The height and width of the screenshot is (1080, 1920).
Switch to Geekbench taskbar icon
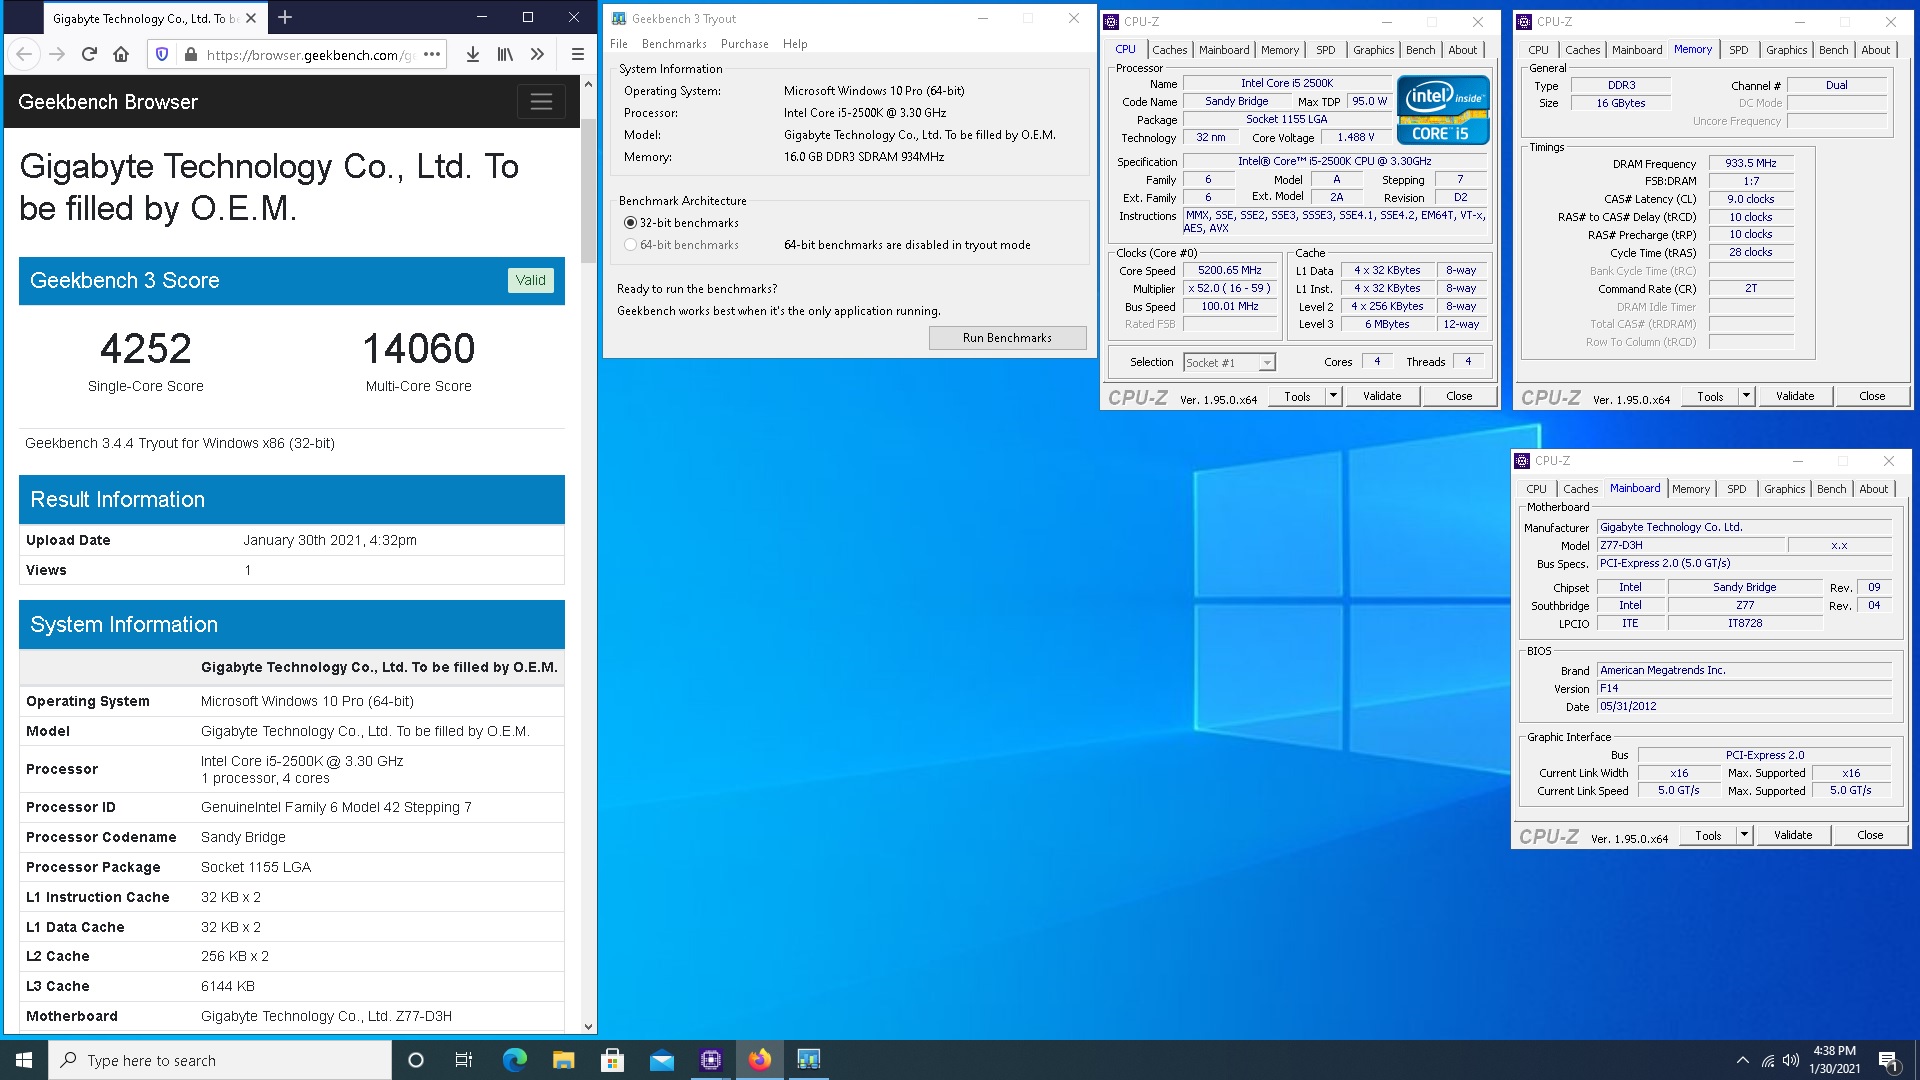pyautogui.click(x=808, y=1060)
